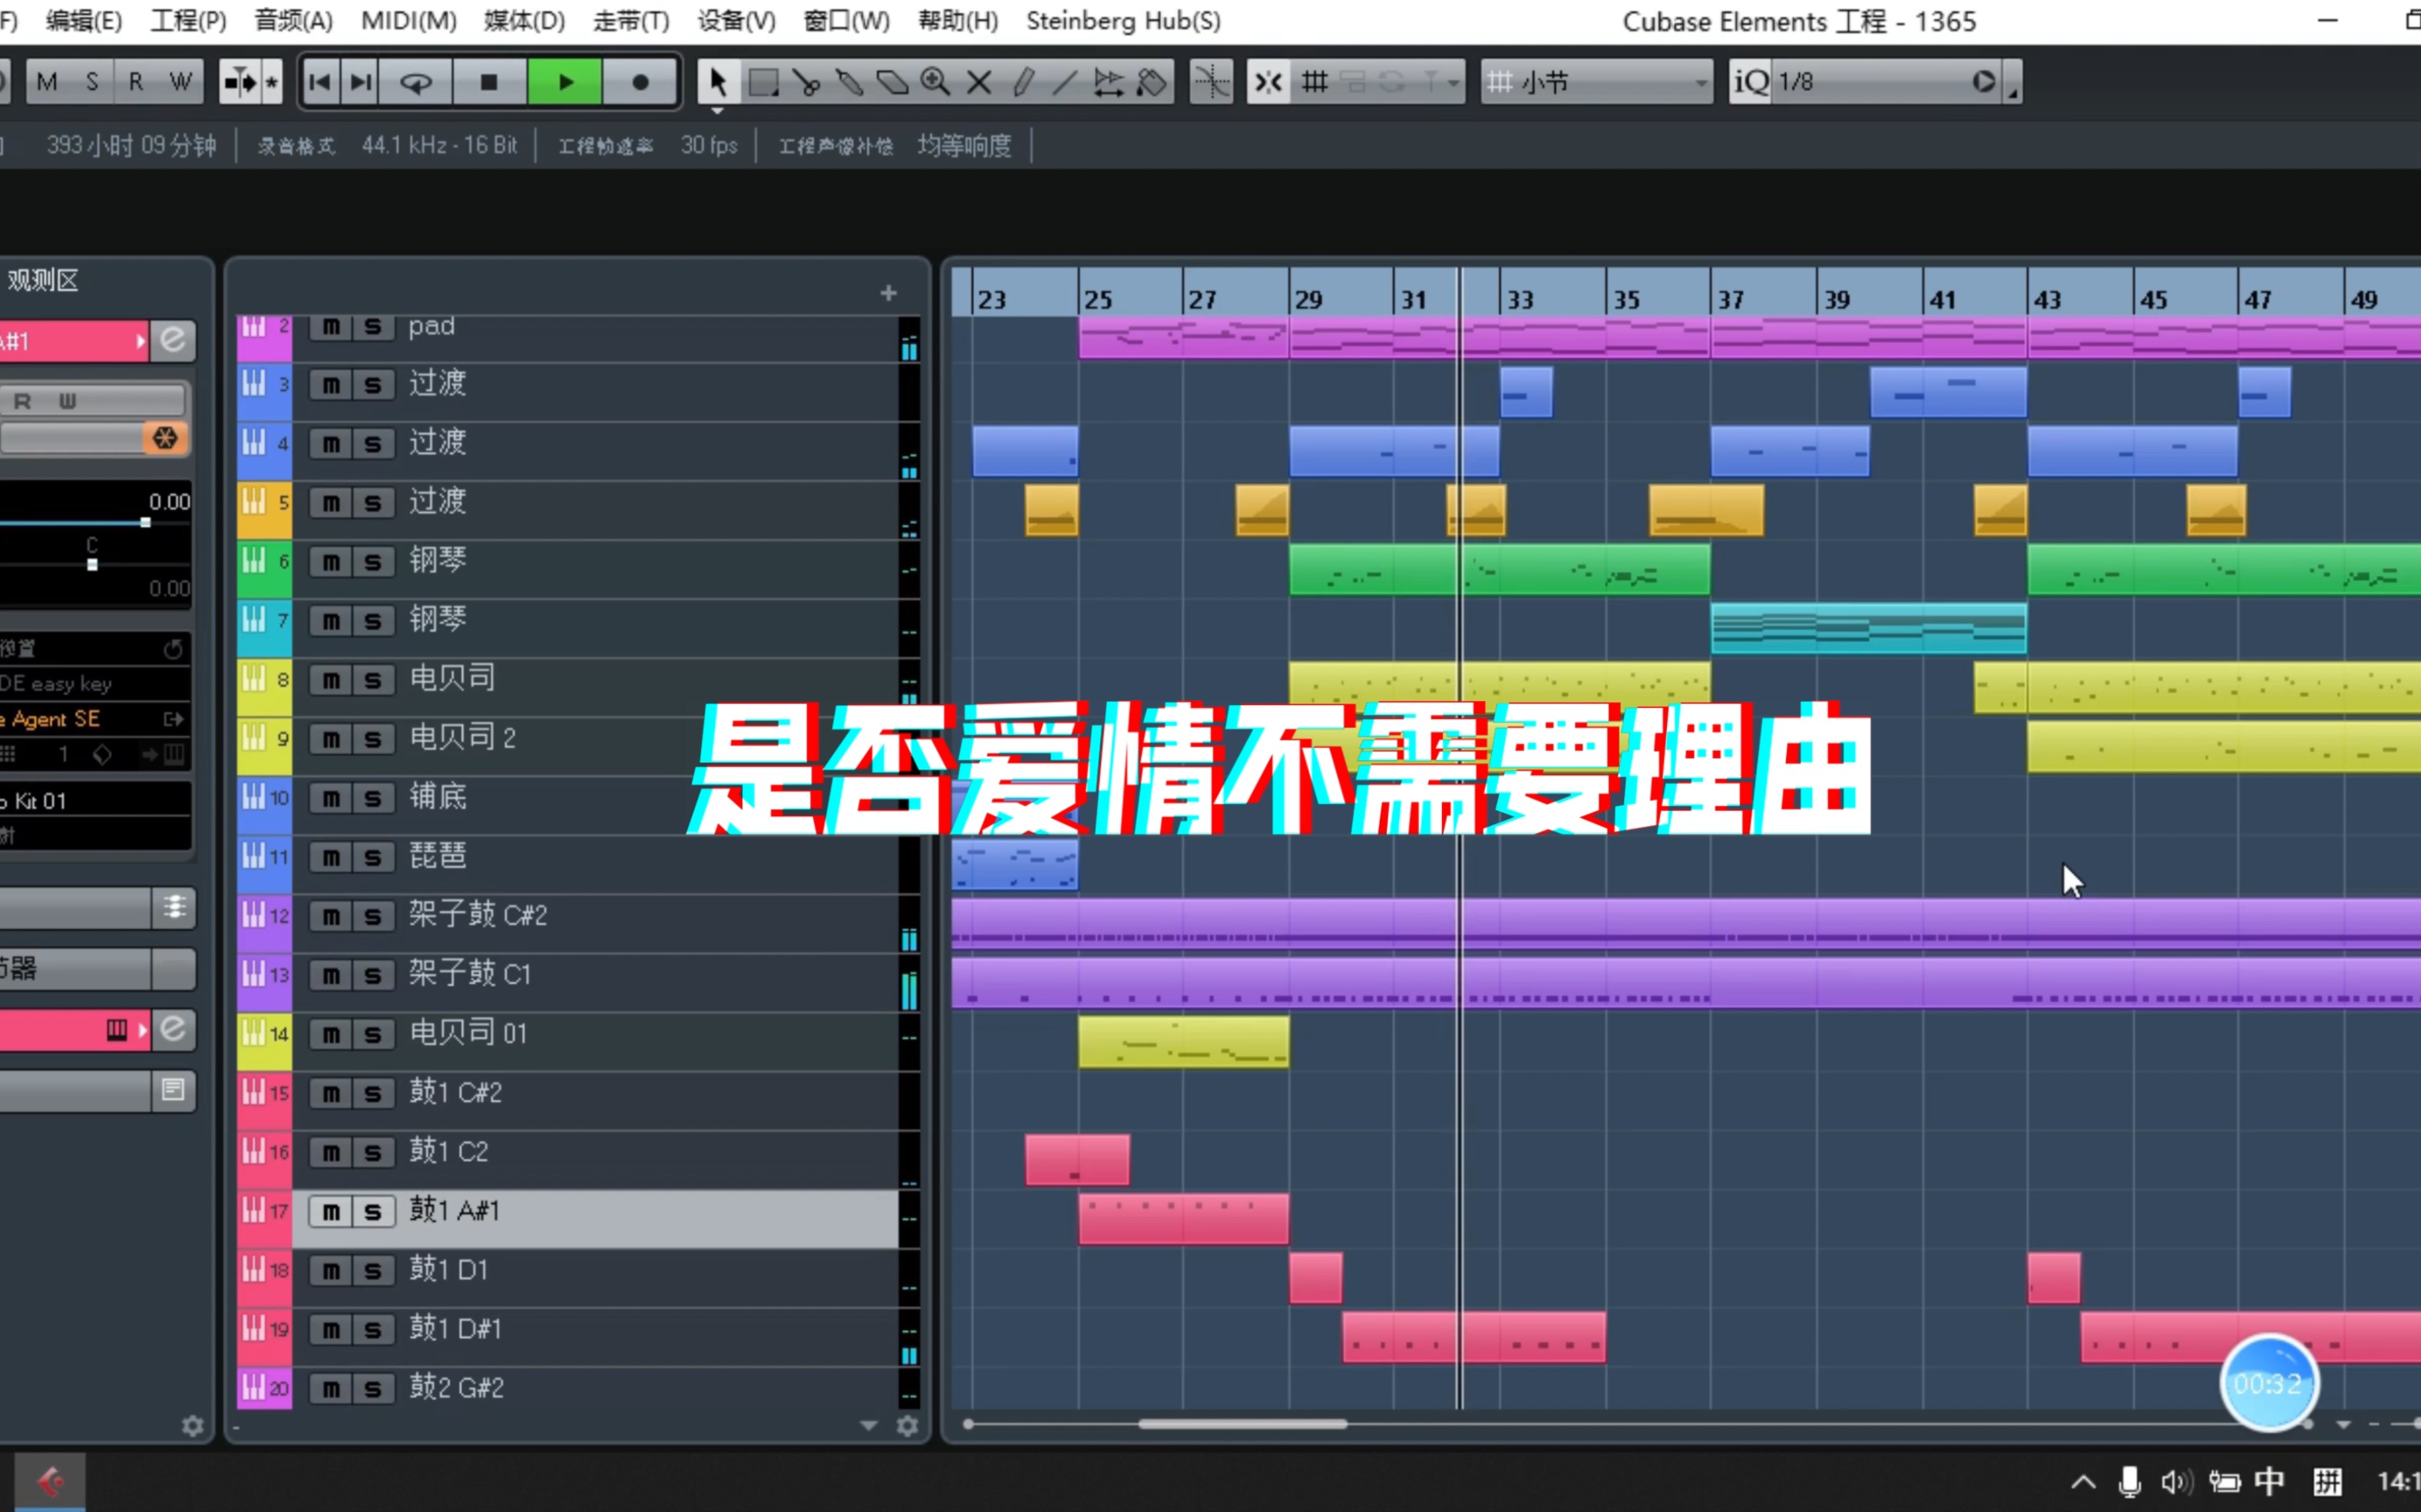Open 编辑(E) menu
This screenshot has width=2421, height=1512.
pos(84,21)
